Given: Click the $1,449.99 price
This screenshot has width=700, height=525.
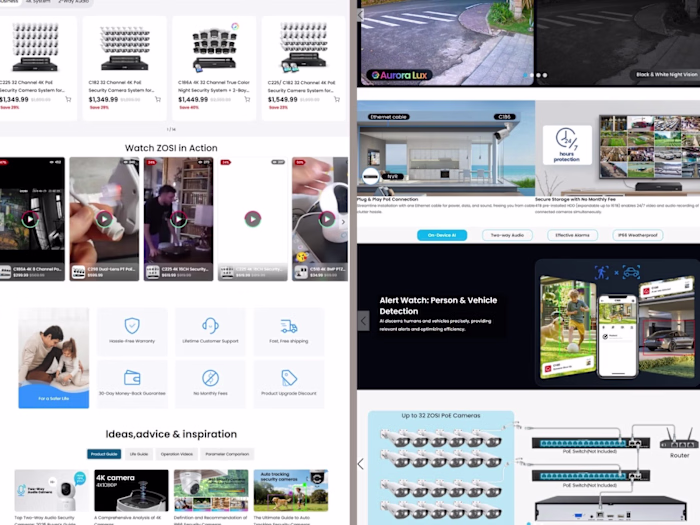Looking at the screenshot, I should point(193,99).
